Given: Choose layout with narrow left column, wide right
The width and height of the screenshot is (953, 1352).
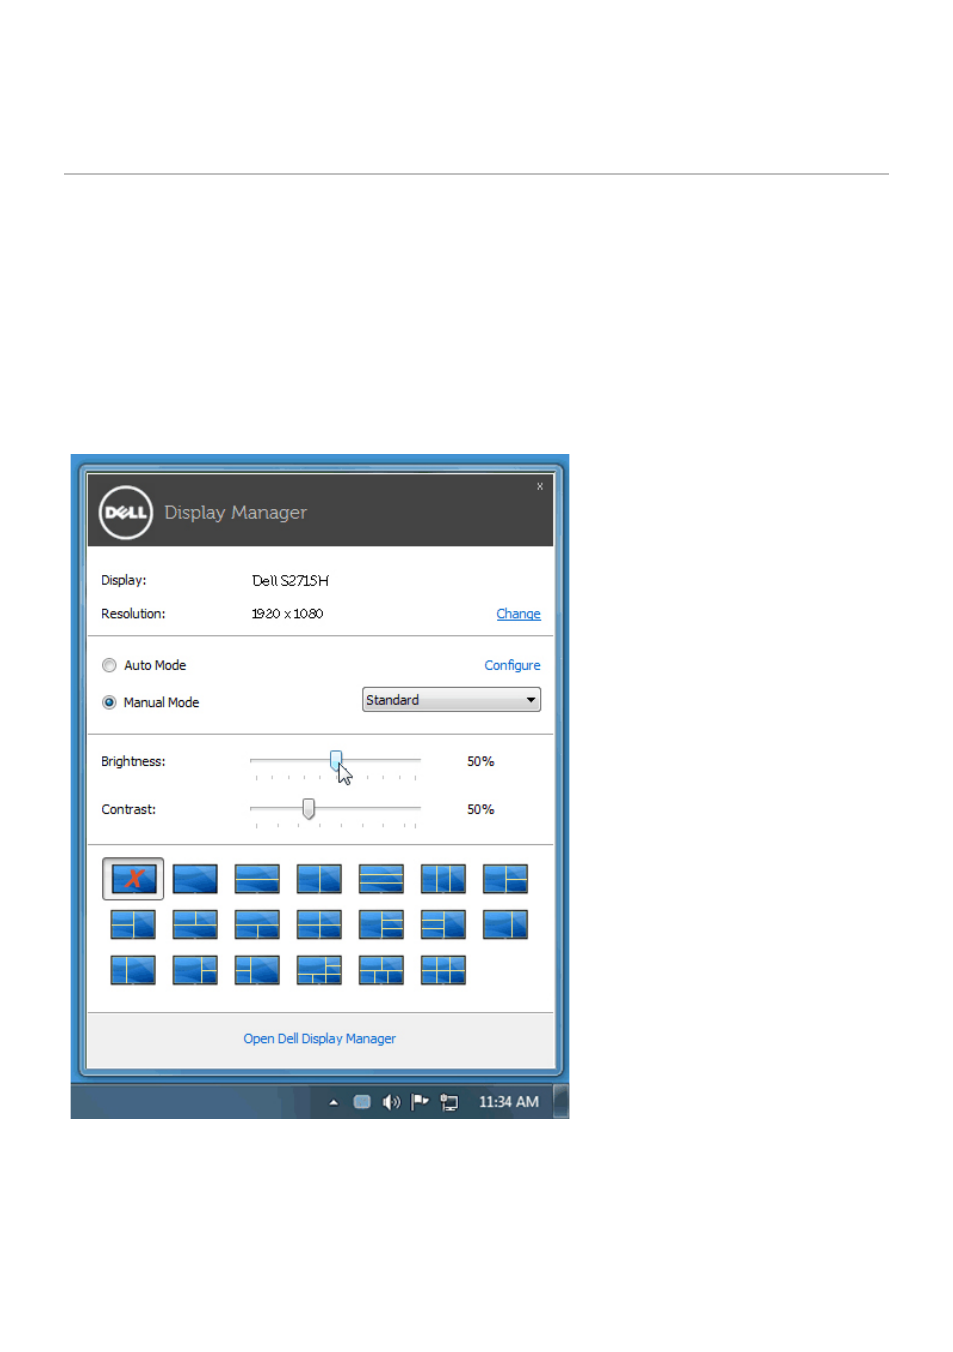Looking at the screenshot, I should pos(133,970).
